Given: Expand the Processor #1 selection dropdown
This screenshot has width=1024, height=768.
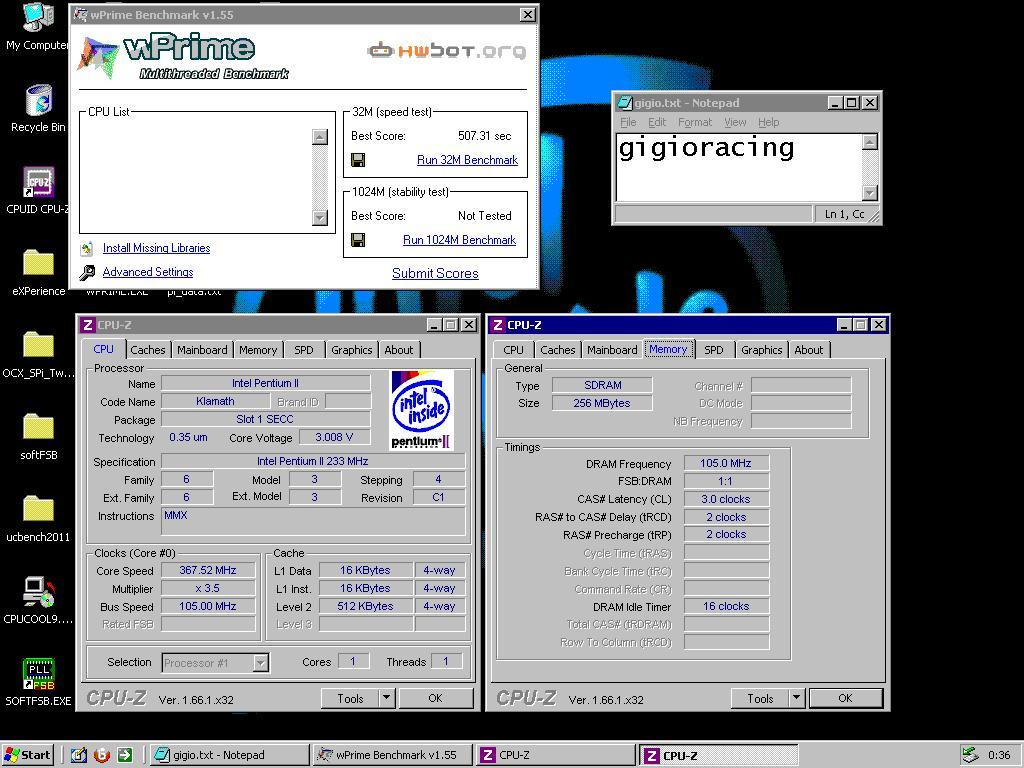Looking at the screenshot, I should point(261,664).
